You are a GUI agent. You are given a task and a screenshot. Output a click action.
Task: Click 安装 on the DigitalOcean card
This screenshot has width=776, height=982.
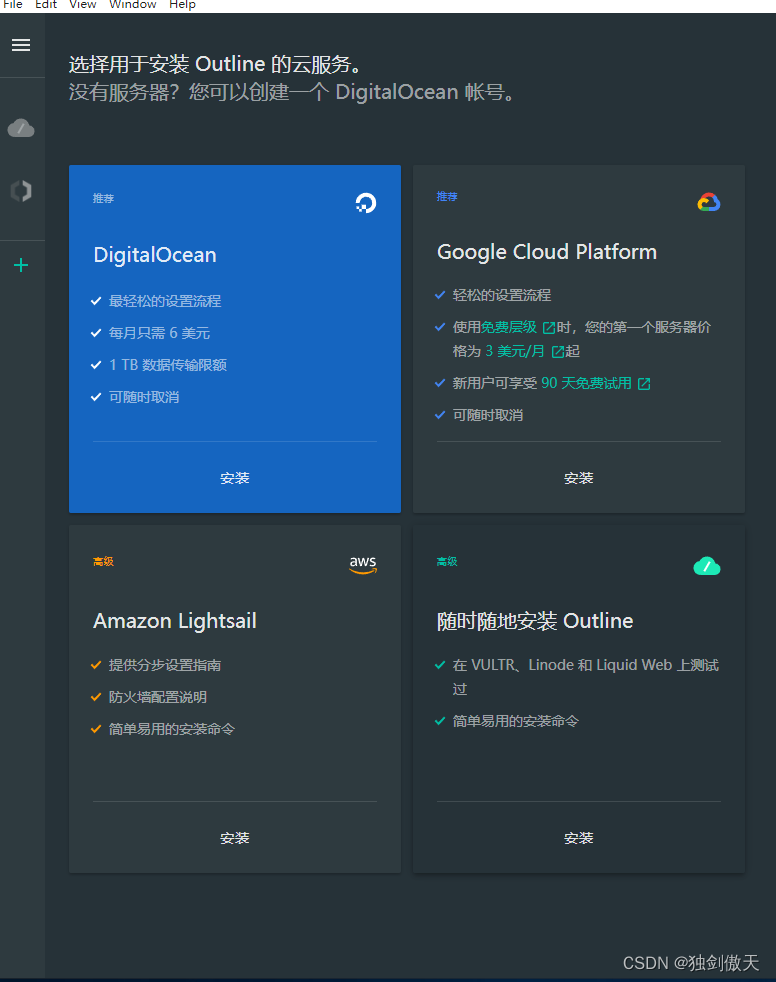(235, 478)
